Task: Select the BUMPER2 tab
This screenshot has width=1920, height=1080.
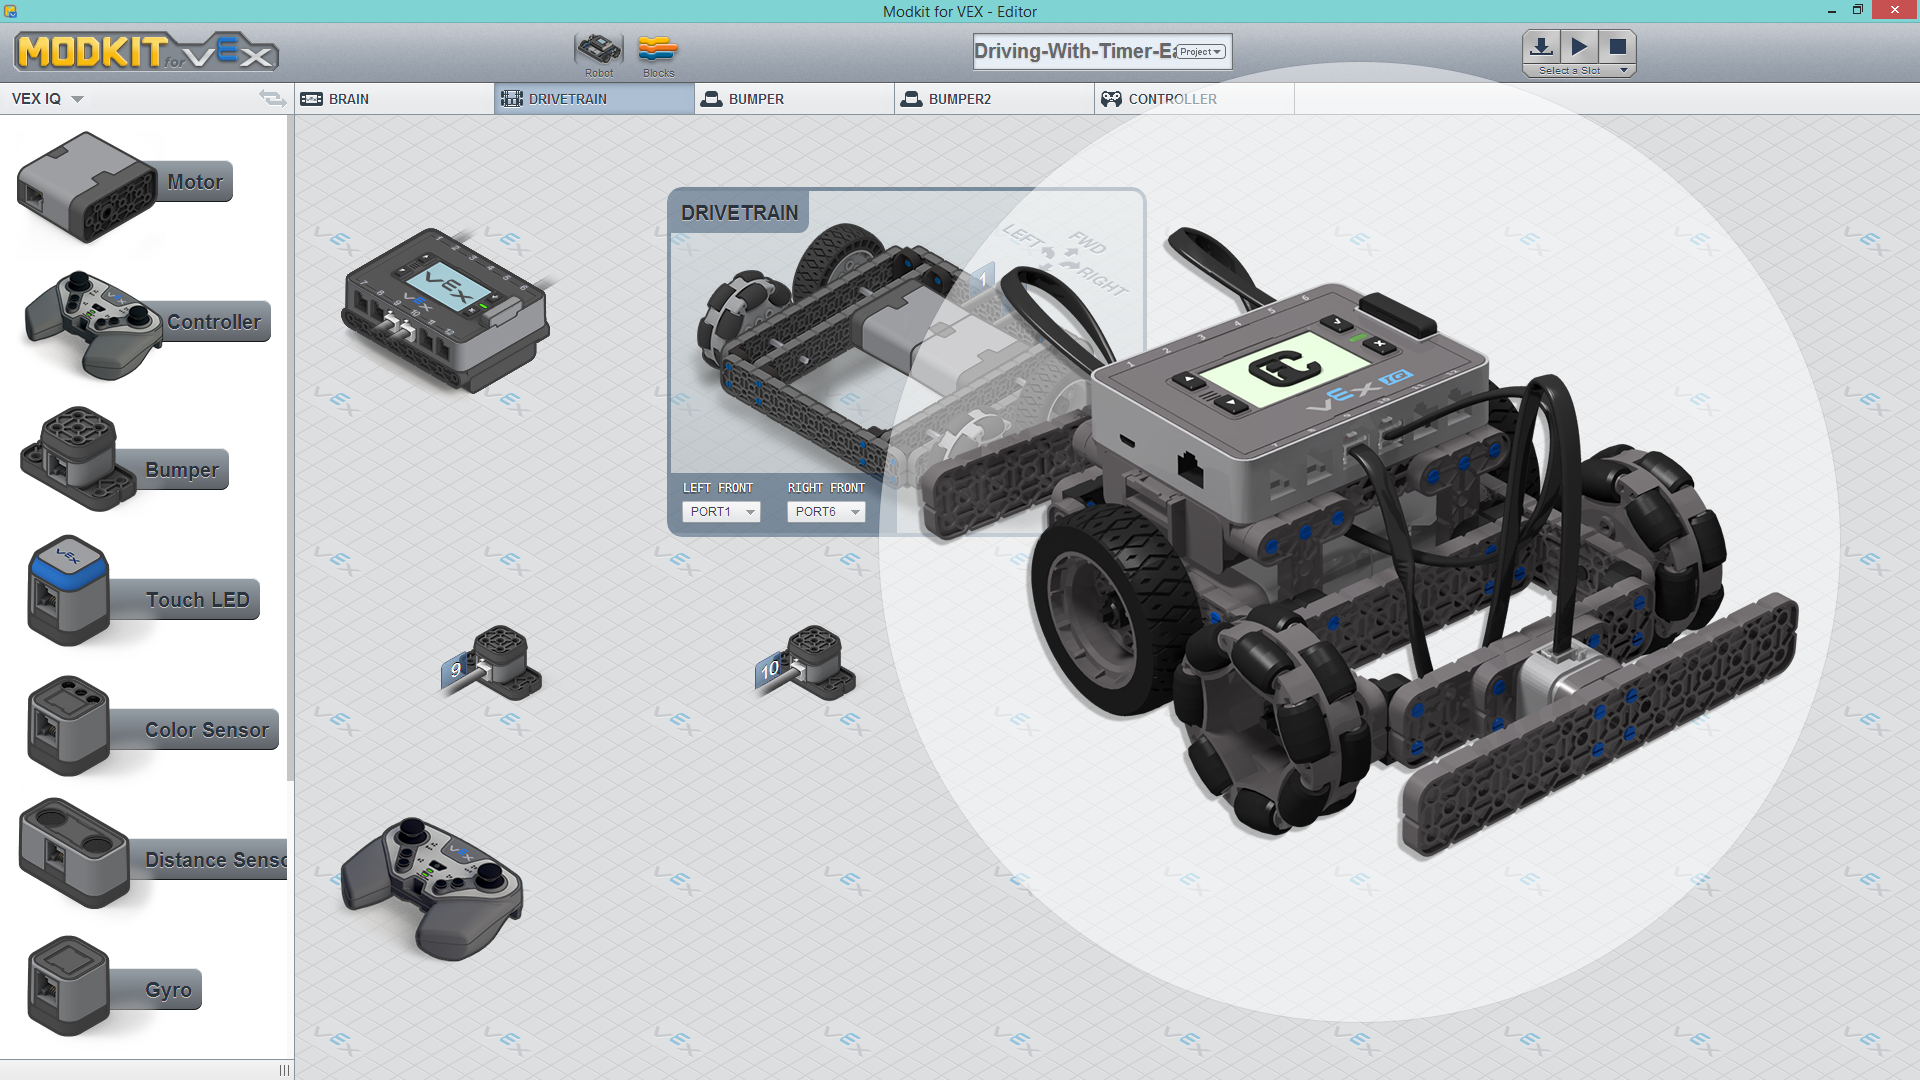Action: (994, 99)
